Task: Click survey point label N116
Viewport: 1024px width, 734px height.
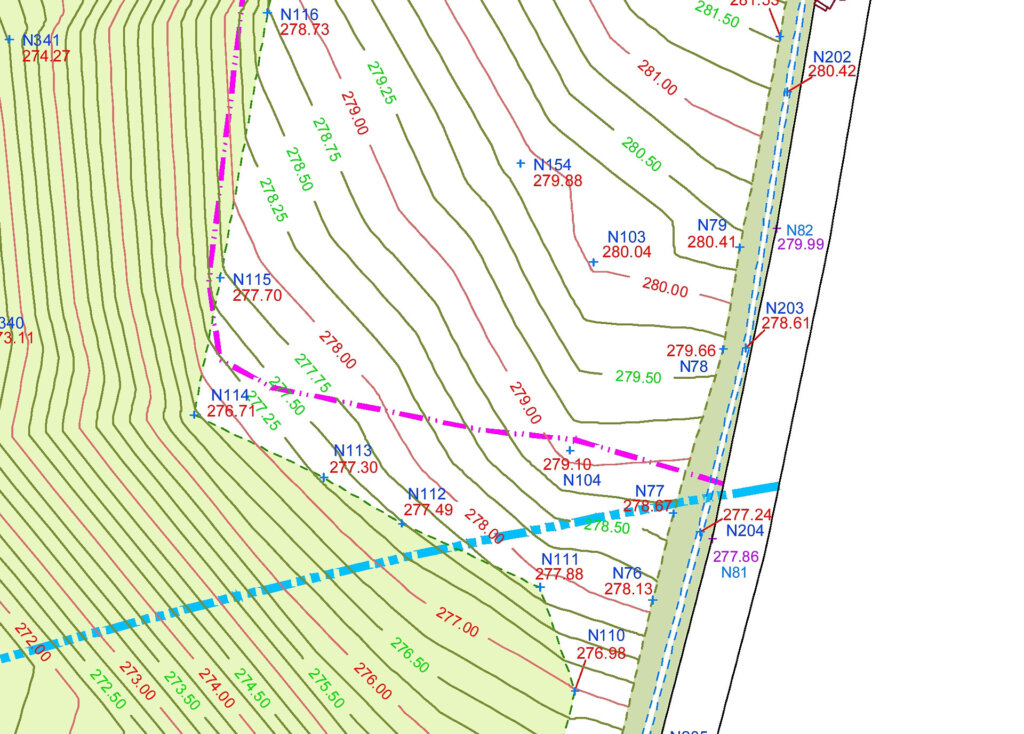Action: click(x=299, y=14)
